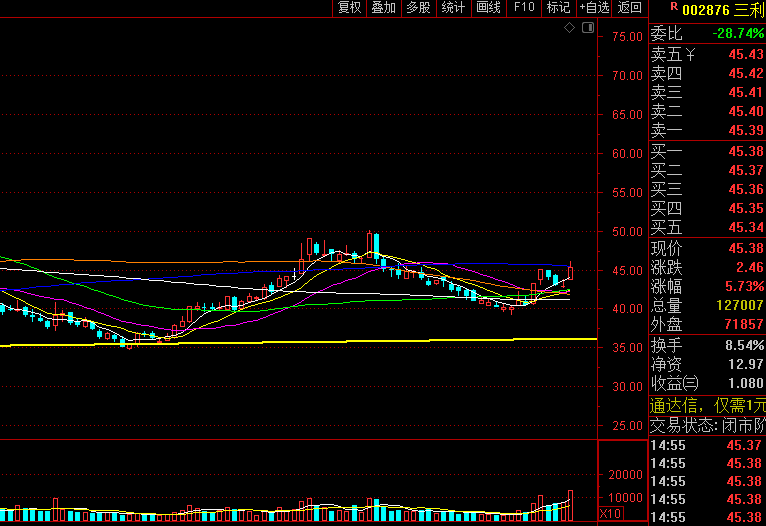The height and width of the screenshot is (526, 766).
Task: Click 现价 current price 45.38
Action: tap(746, 249)
